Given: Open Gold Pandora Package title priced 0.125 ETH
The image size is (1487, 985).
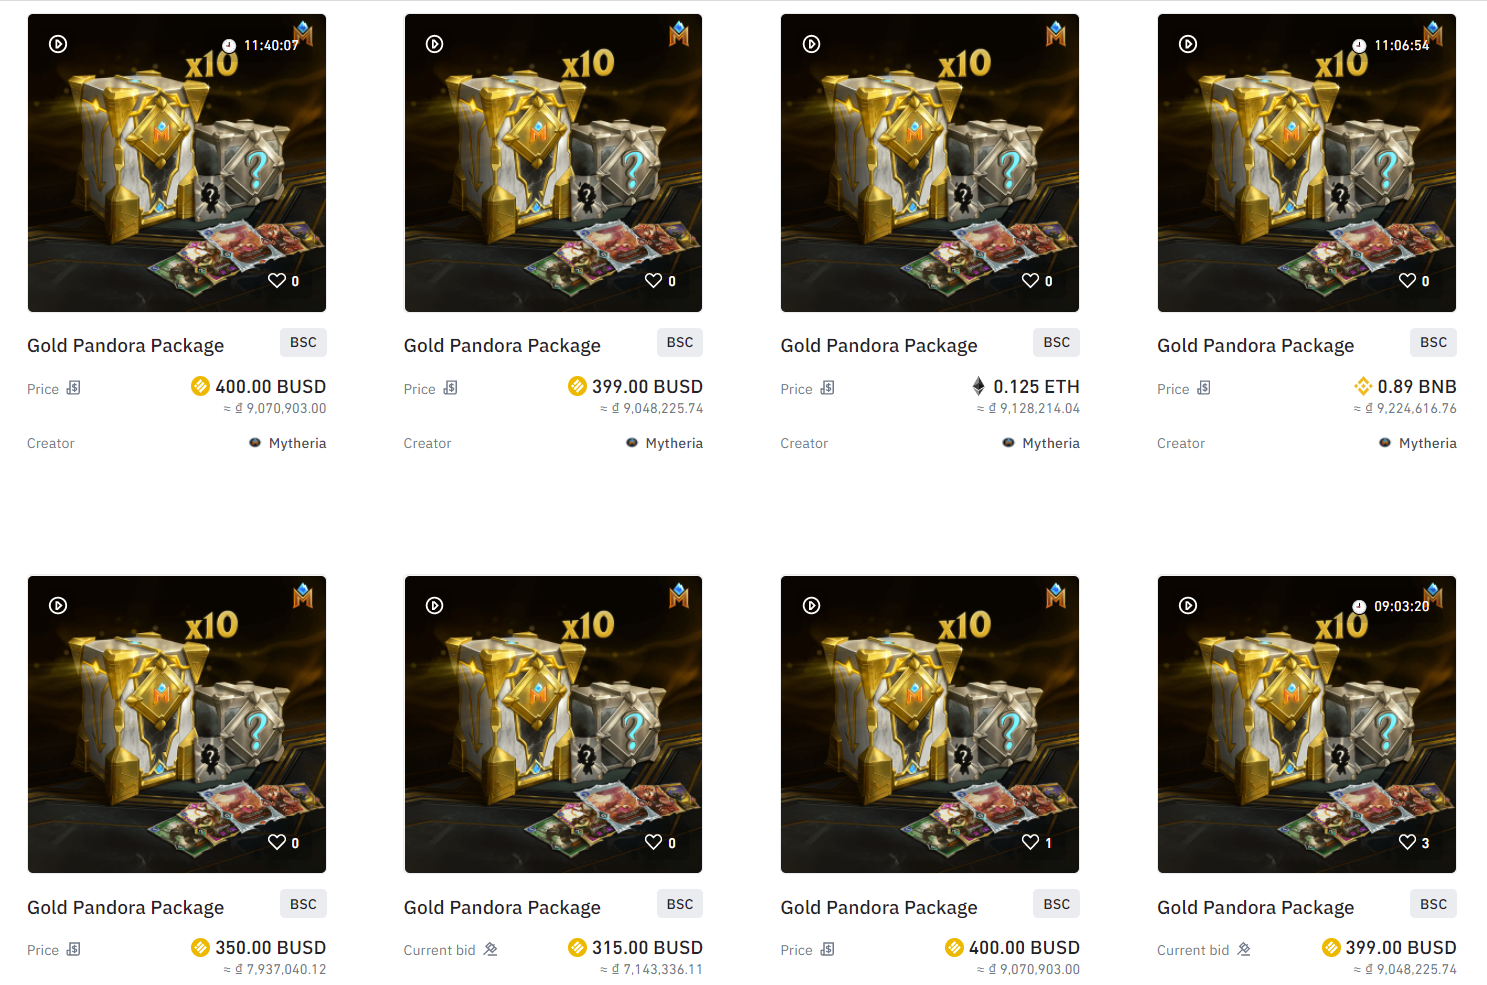Looking at the screenshot, I should pos(879,346).
